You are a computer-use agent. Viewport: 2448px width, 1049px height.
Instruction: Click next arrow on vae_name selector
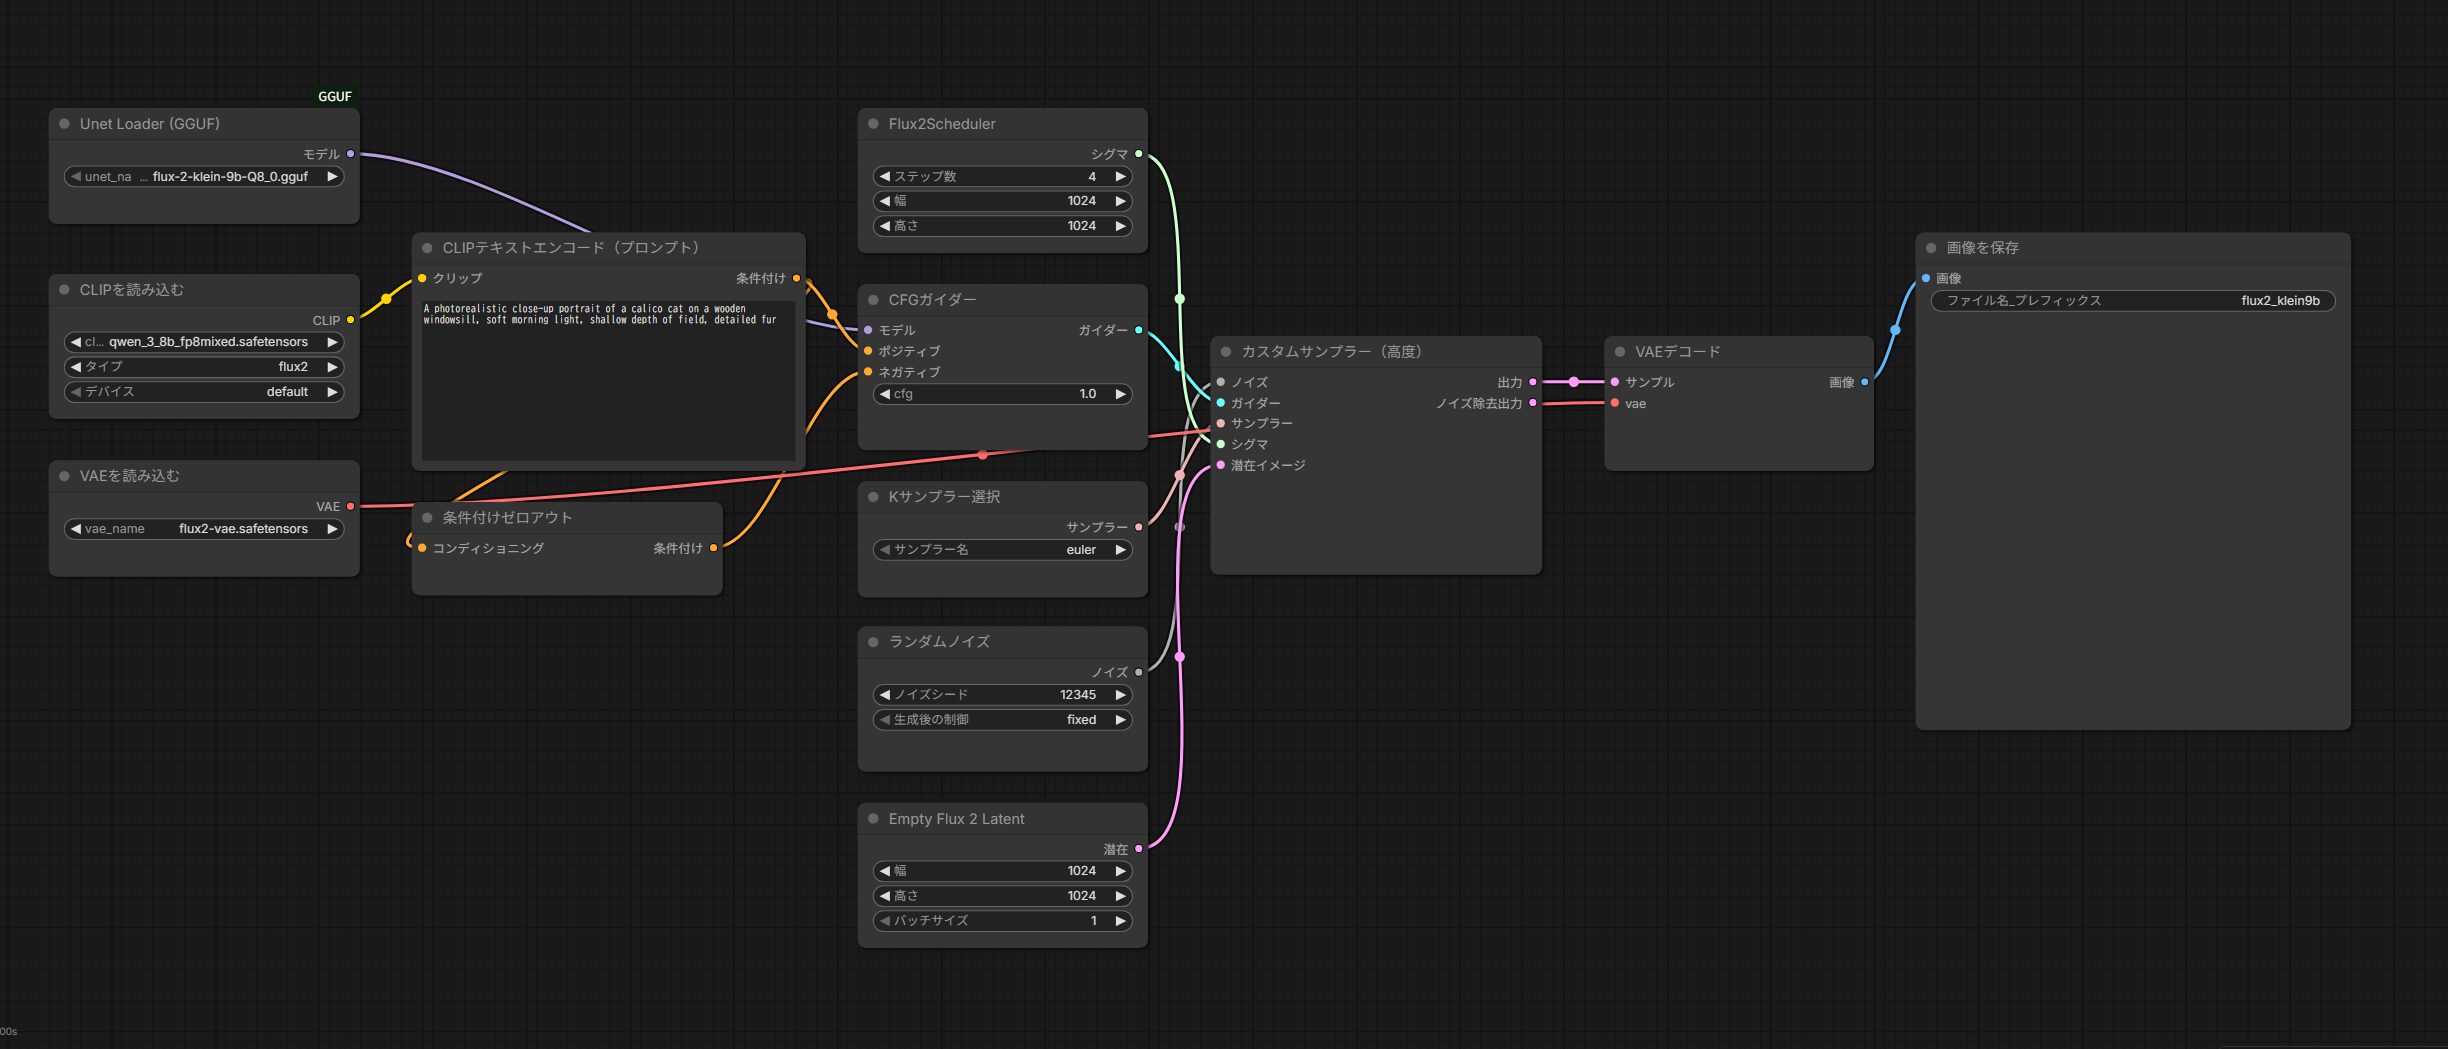click(x=332, y=529)
